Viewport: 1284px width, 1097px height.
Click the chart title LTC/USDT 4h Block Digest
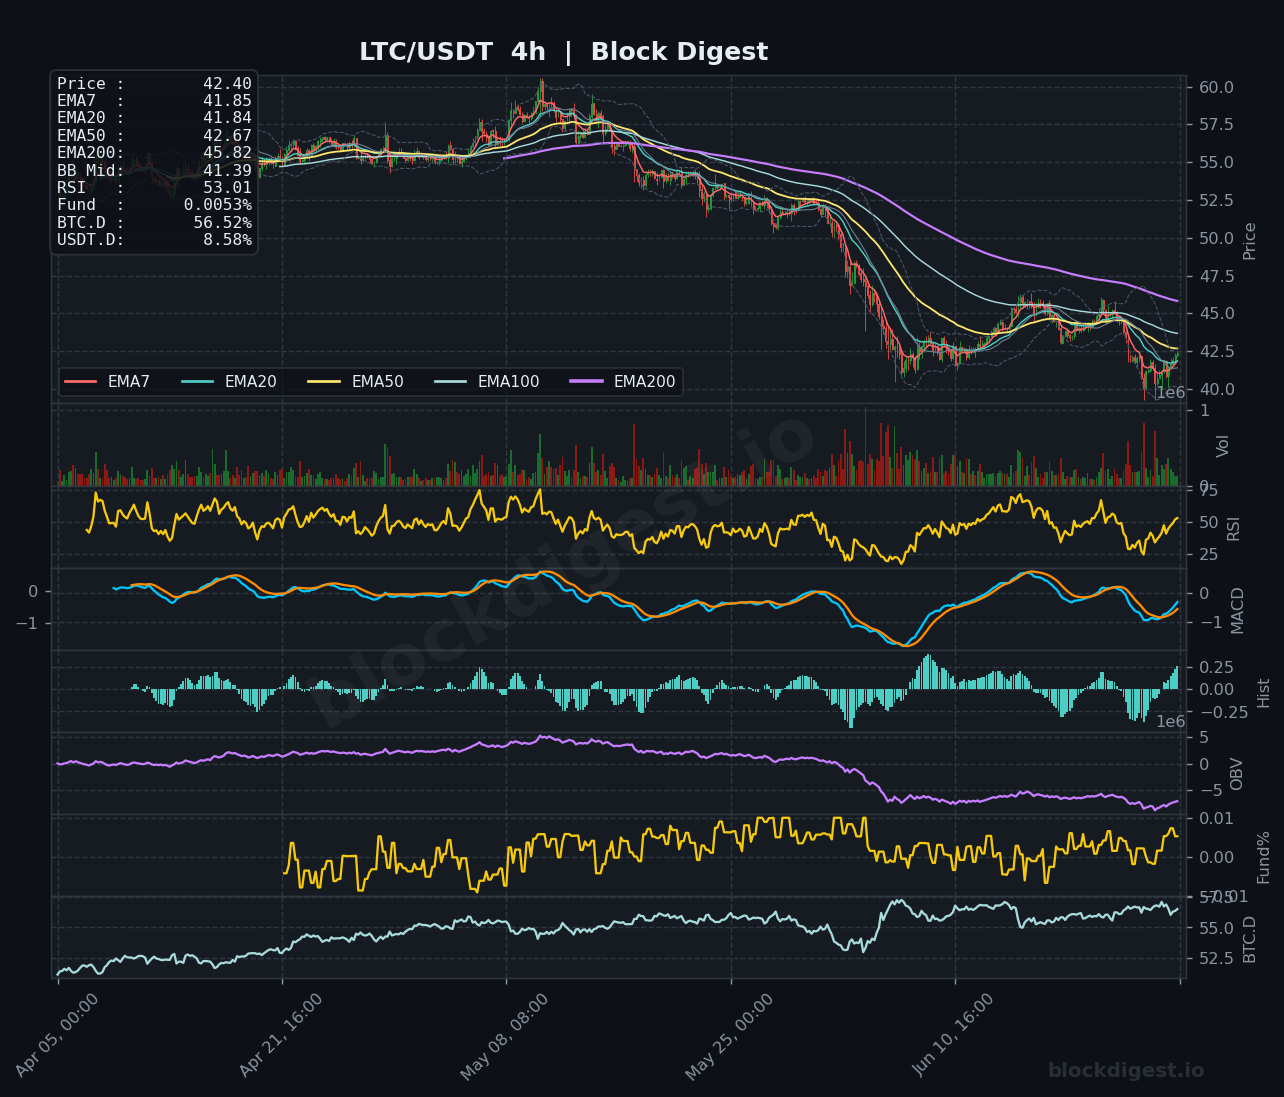click(x=563, y=52)
